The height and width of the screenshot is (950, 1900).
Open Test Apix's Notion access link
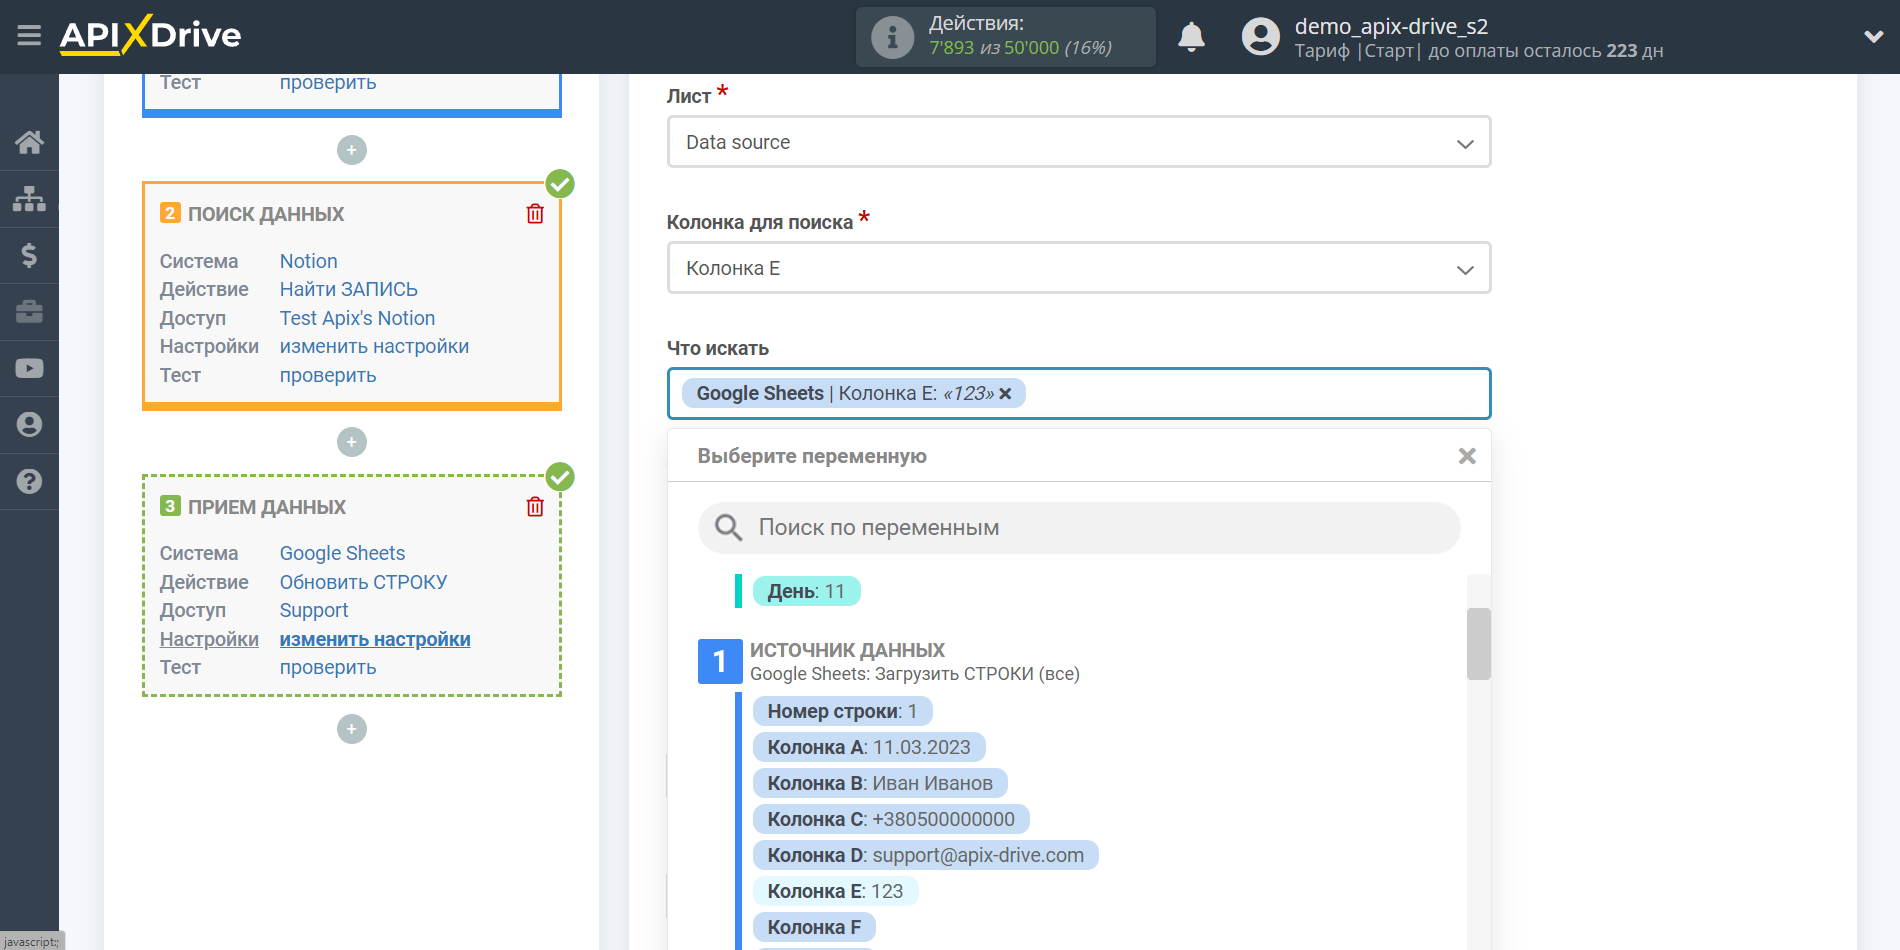357,318
